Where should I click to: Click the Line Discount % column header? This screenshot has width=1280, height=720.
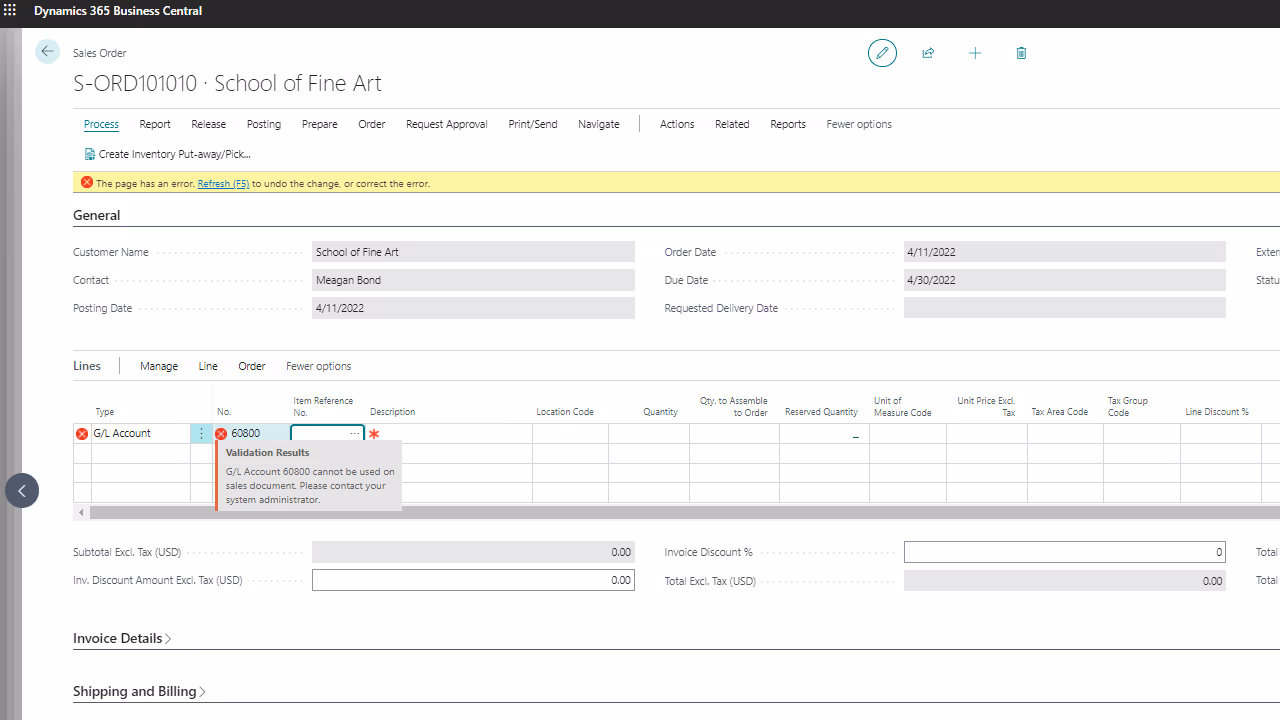click(1217, 412)
